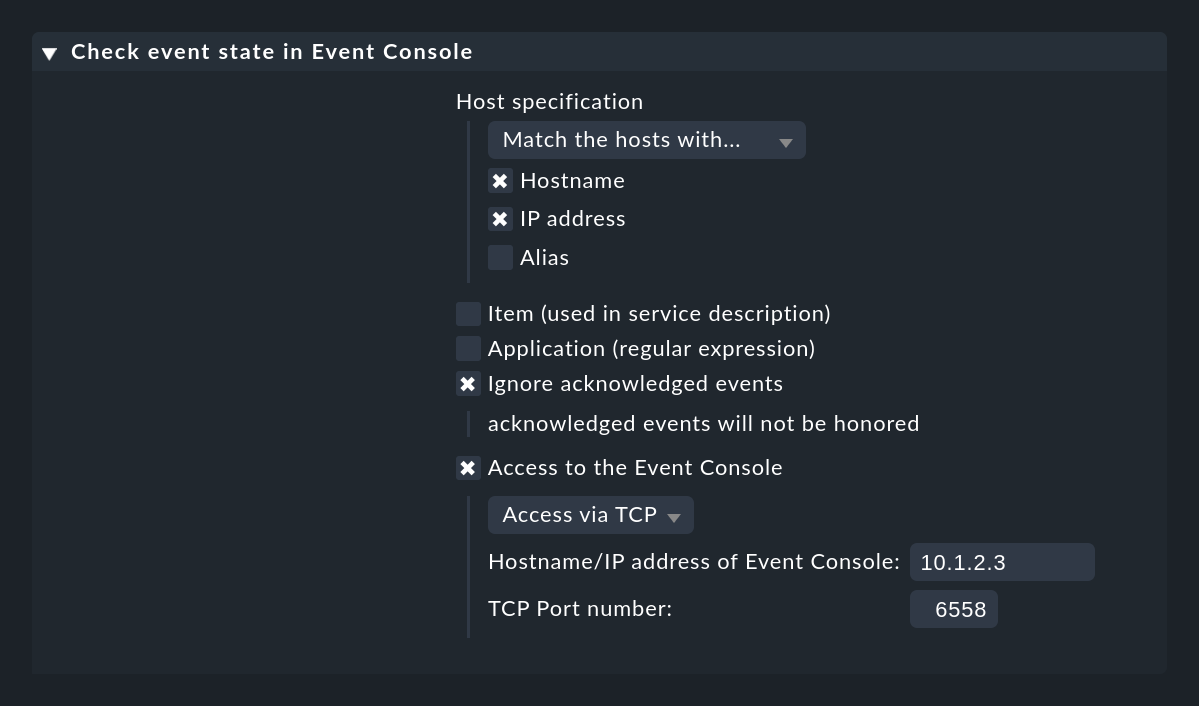This screenshot has height=706, width=1199.
Task: Click the disclosure triangle next to the section title
Action: pyautogui.click(x=49, y=52)
